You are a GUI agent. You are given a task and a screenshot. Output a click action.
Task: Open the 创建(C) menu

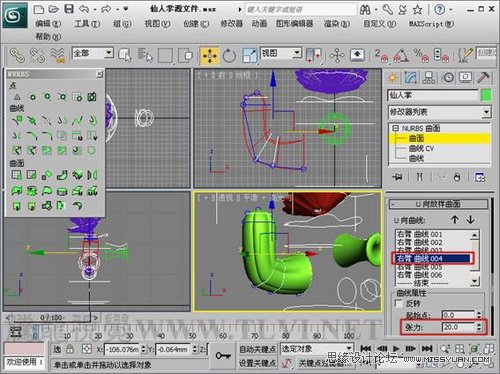pyautogui.click(x=196, y=24)
